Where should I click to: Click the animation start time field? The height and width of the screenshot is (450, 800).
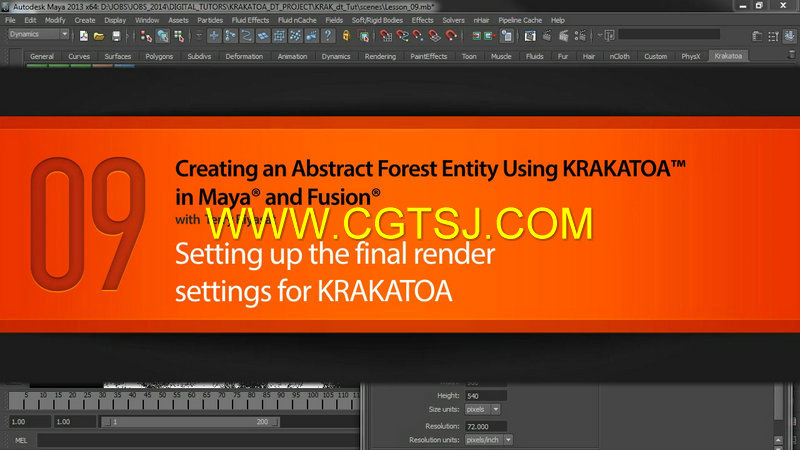[30, 422]
